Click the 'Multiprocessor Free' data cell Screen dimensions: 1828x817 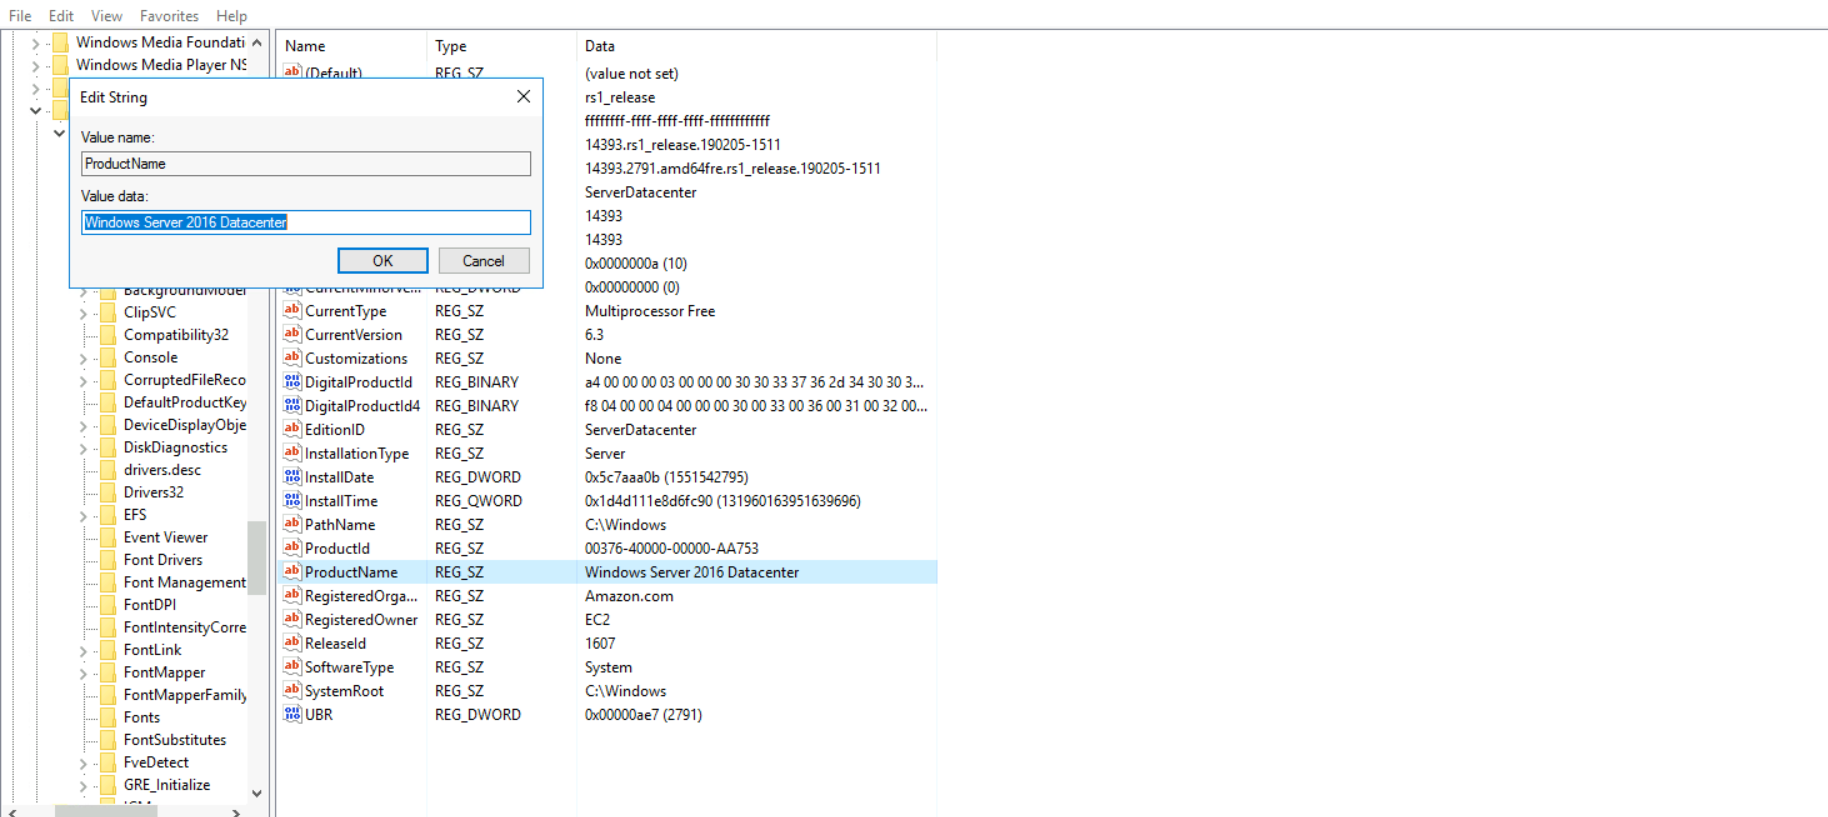coord(650,311)
